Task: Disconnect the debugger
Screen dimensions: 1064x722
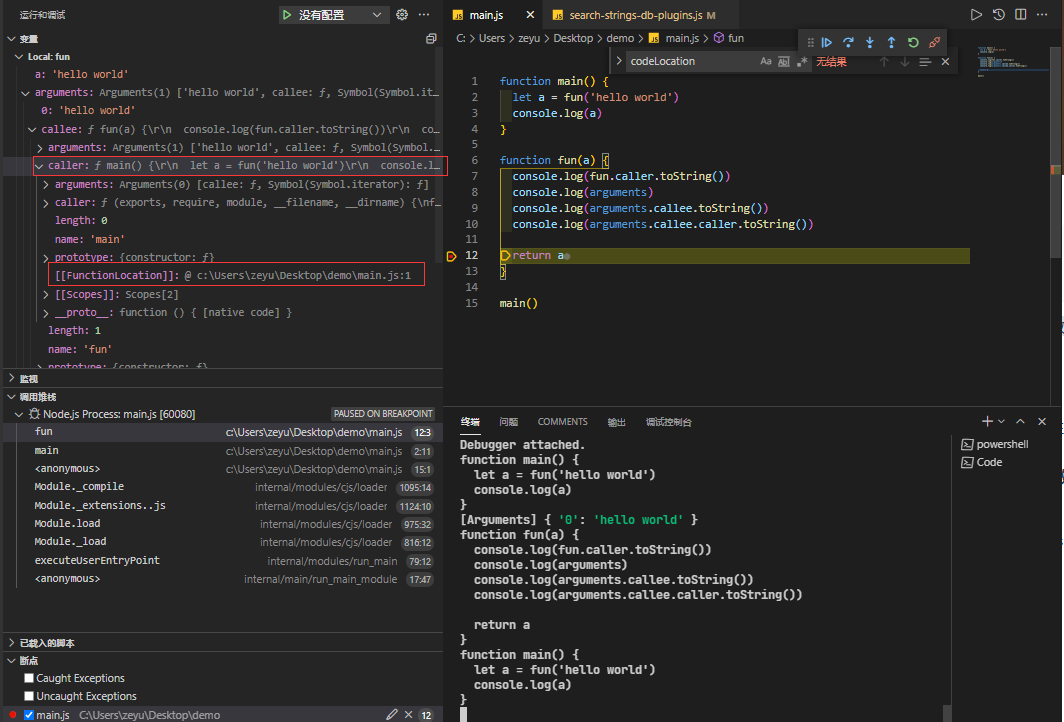Action: [934, 42]
